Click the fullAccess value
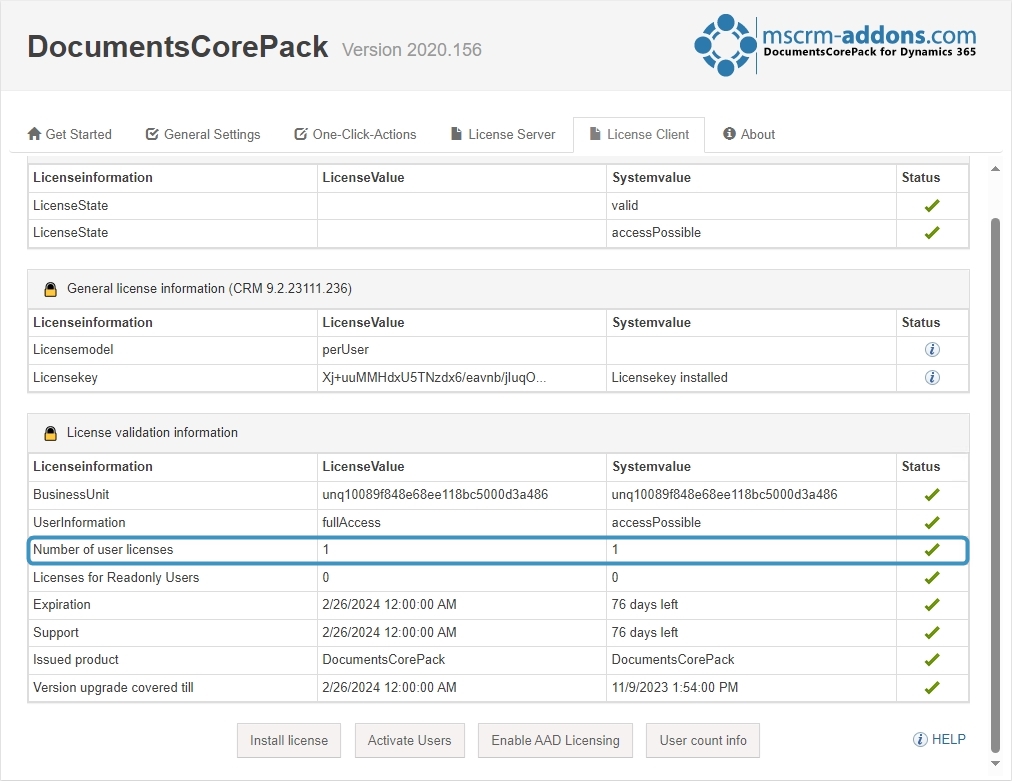 351,523
